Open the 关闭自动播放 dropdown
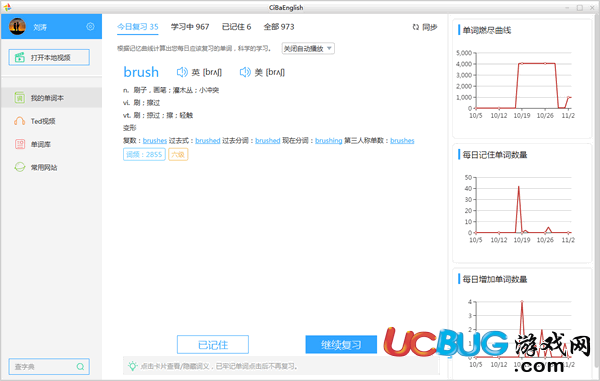Image resolution: width=600 pixels, height=381 pixels. [x=308, y=48]
